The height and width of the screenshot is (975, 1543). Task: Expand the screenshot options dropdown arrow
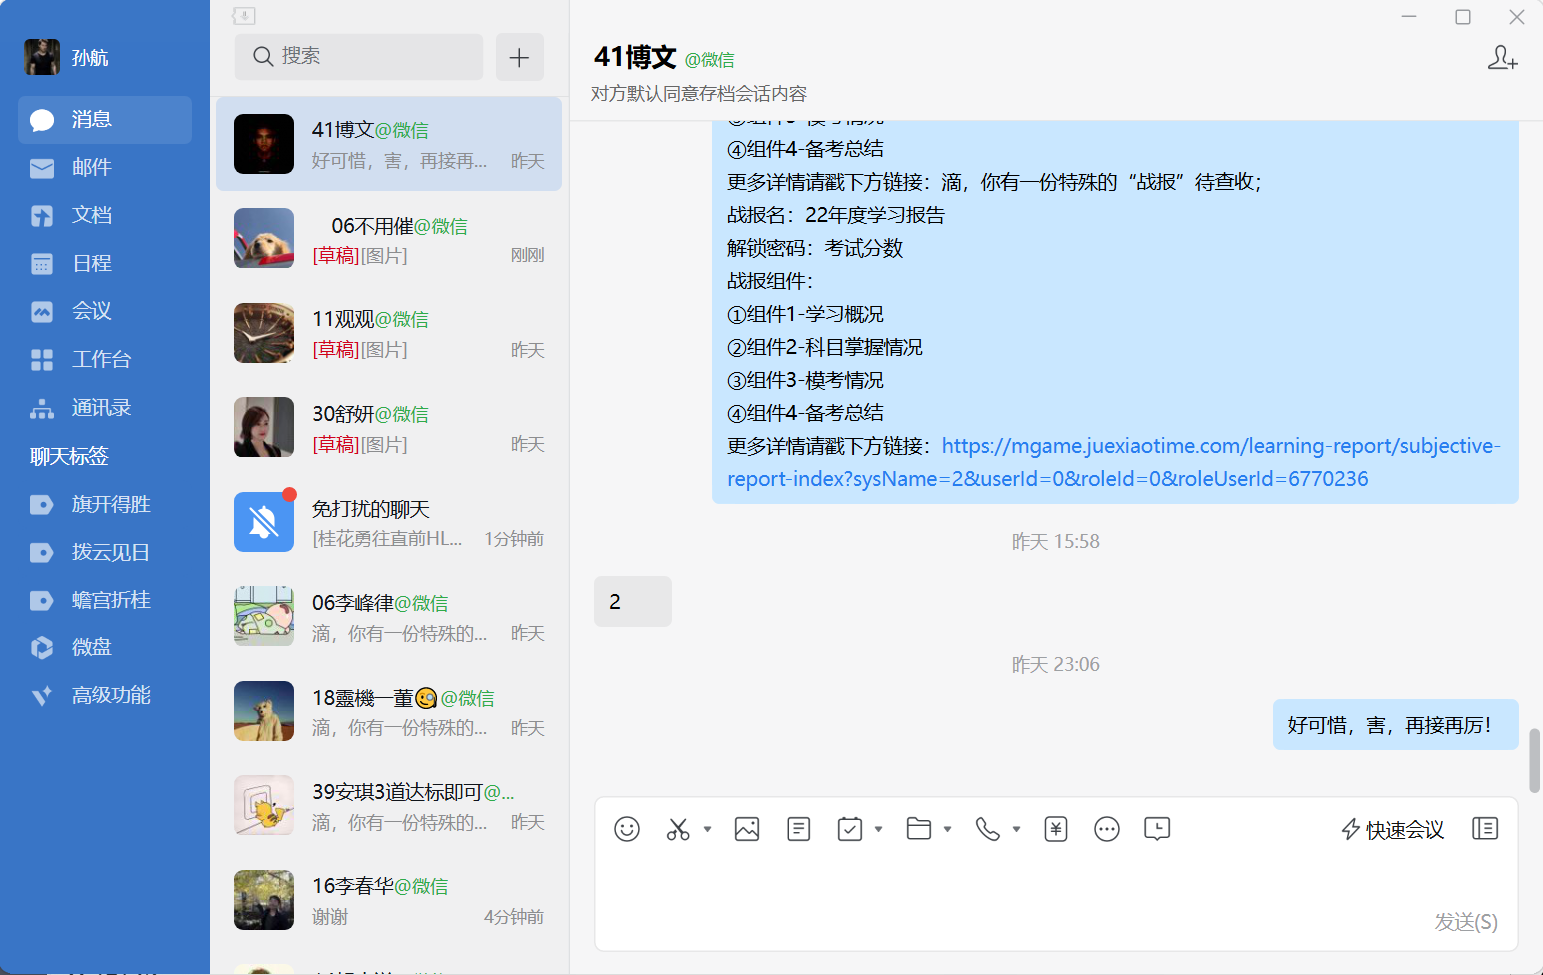coord(707,829)
